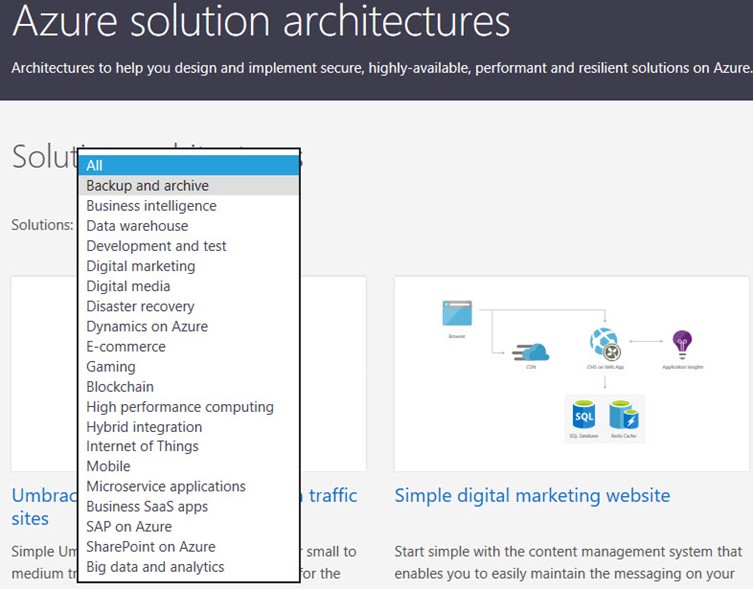This screenshot has width=753, height=589.
Task: Select 'Big data and analytics' entry
Action: tap(189, 567)
